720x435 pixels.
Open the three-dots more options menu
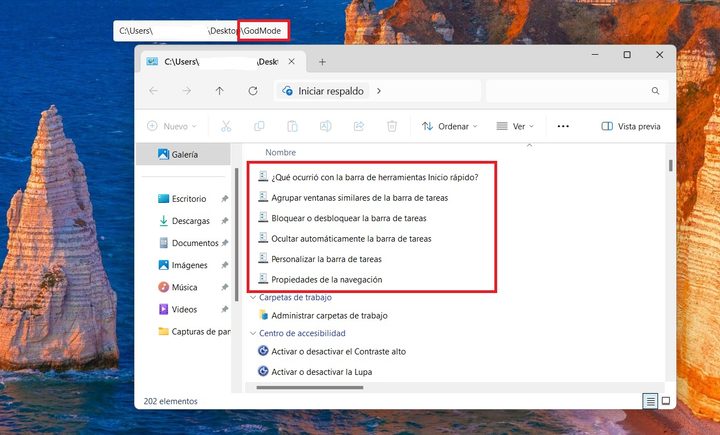pyautogui.click(x=563, y=126)
